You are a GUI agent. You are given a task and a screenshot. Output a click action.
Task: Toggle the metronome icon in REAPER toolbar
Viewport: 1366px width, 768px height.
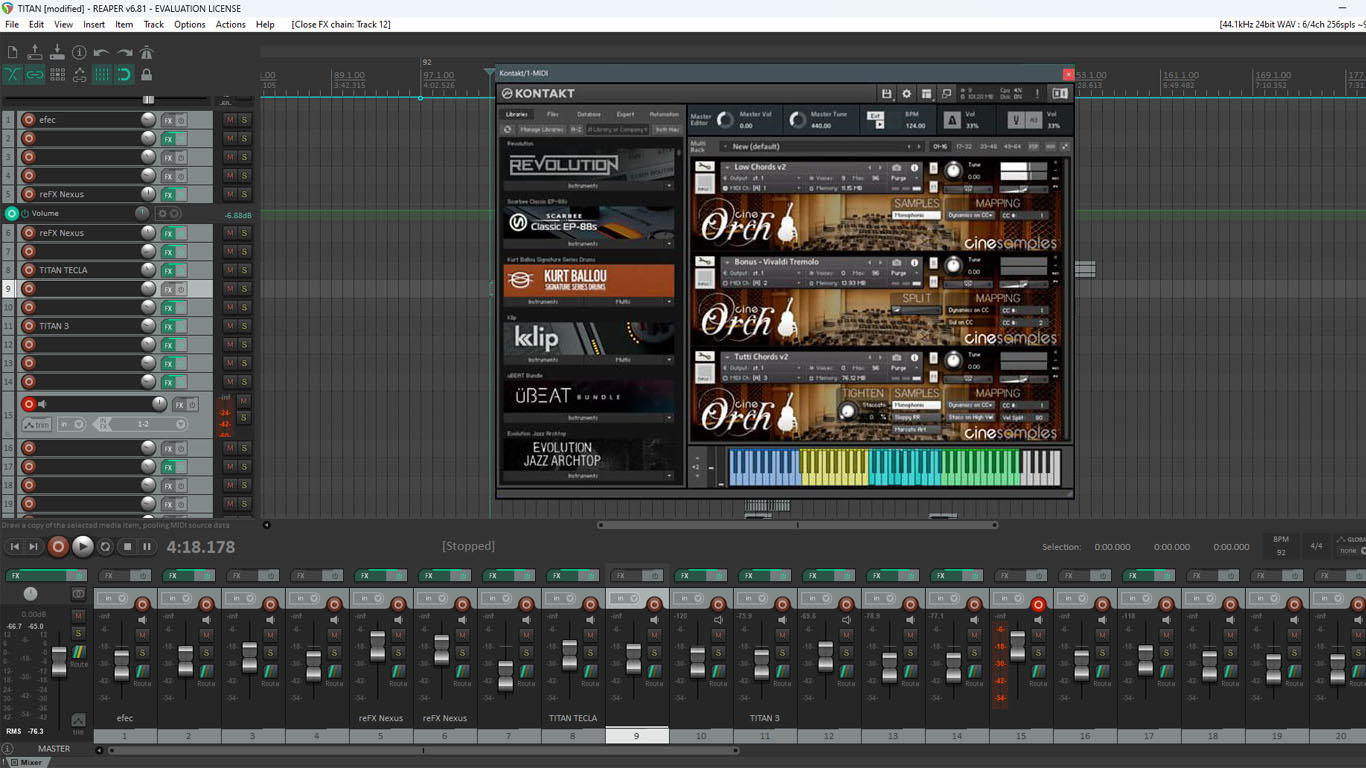146,53
